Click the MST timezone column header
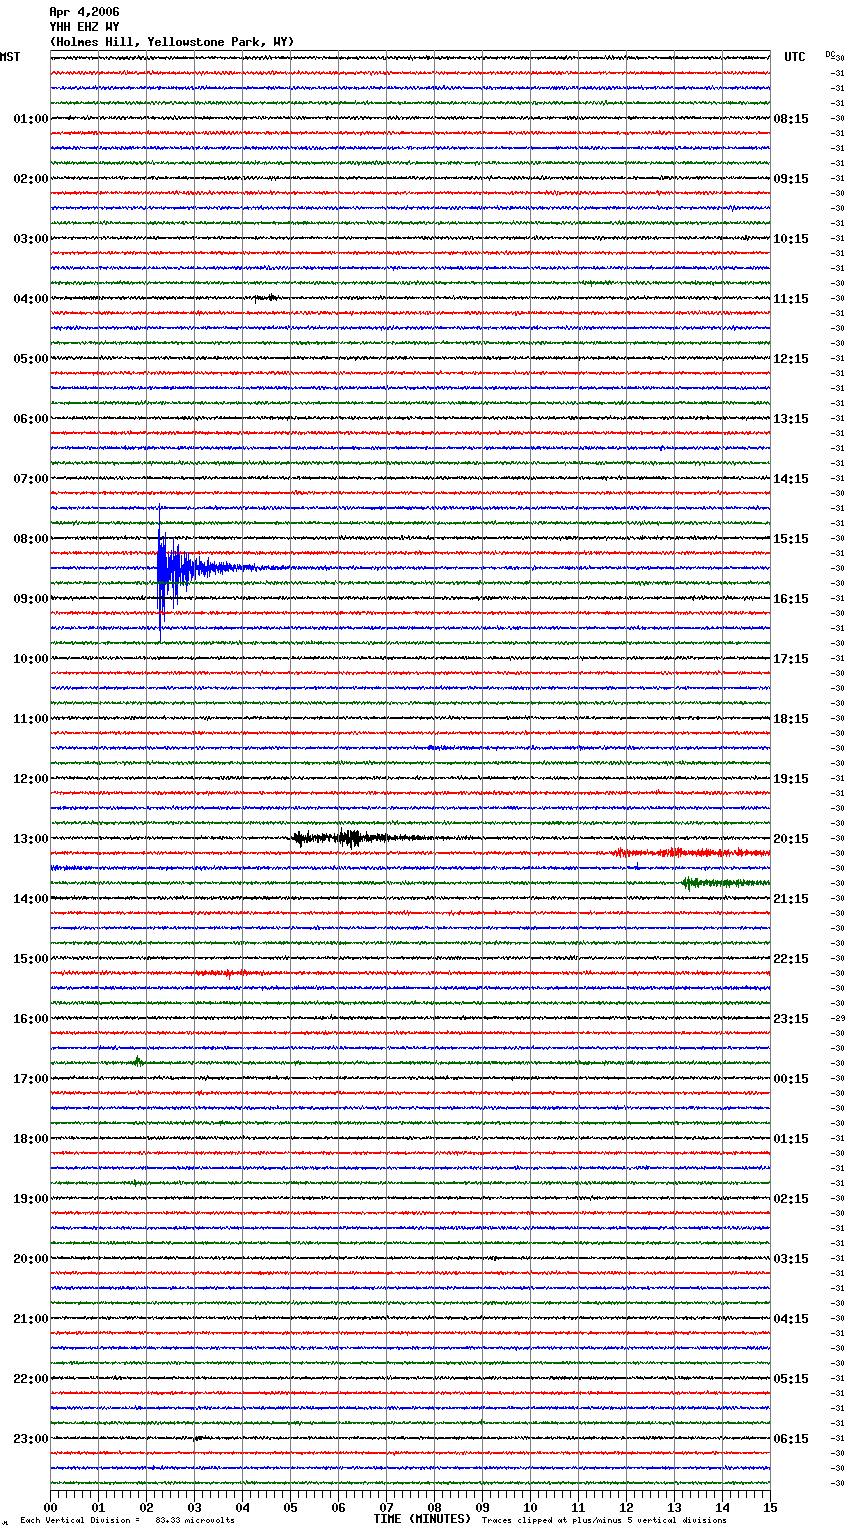Viewport: 850px width, 1534px height. (x=10, y=57)
